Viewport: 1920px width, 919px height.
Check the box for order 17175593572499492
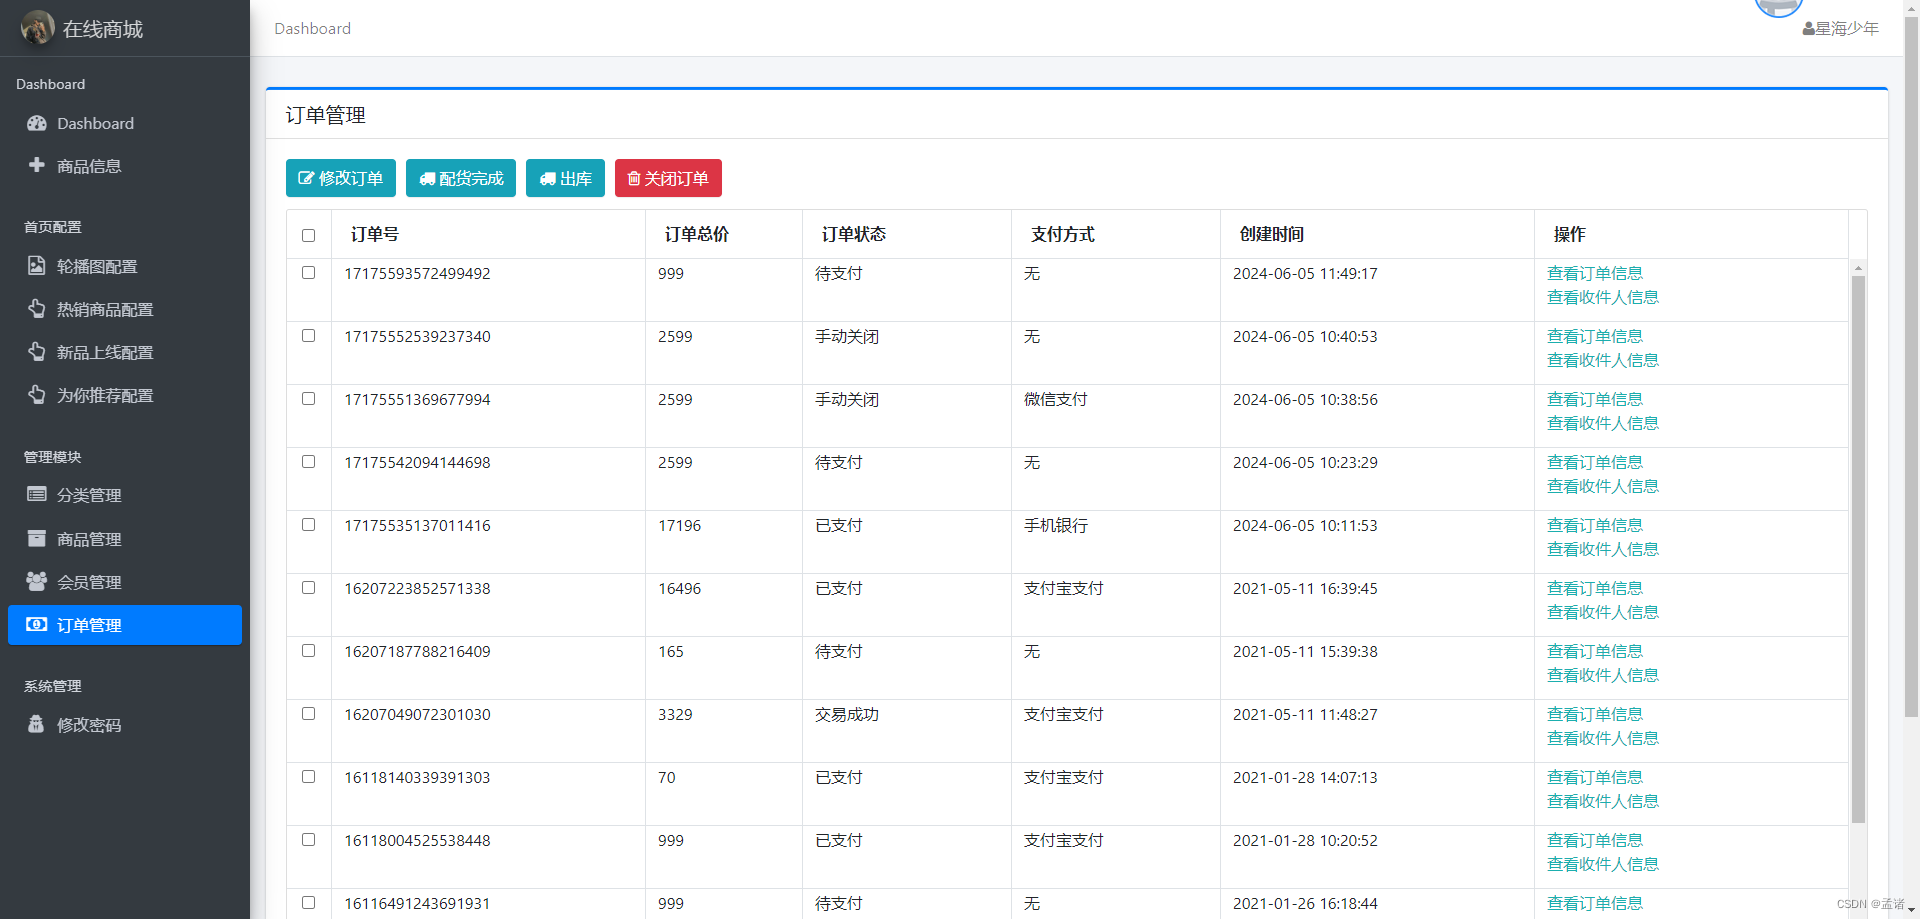click(308, 273)
